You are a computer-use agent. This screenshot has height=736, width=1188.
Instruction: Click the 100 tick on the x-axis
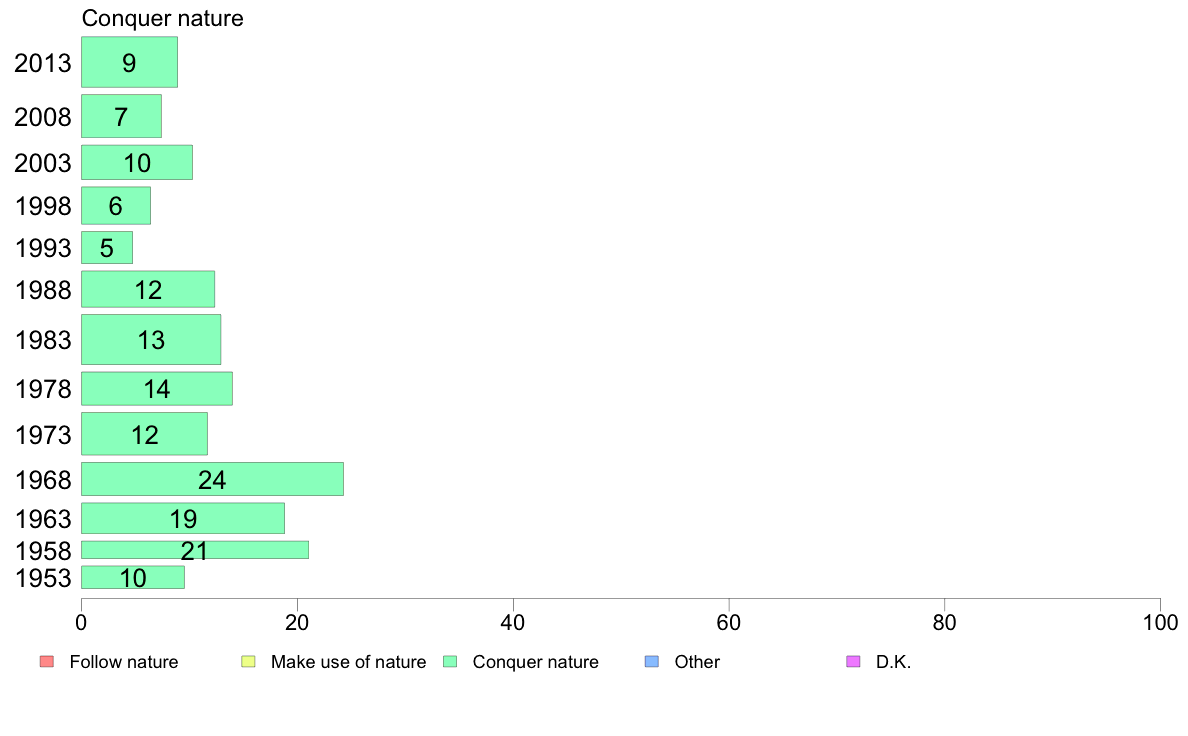pos(1160,623)
